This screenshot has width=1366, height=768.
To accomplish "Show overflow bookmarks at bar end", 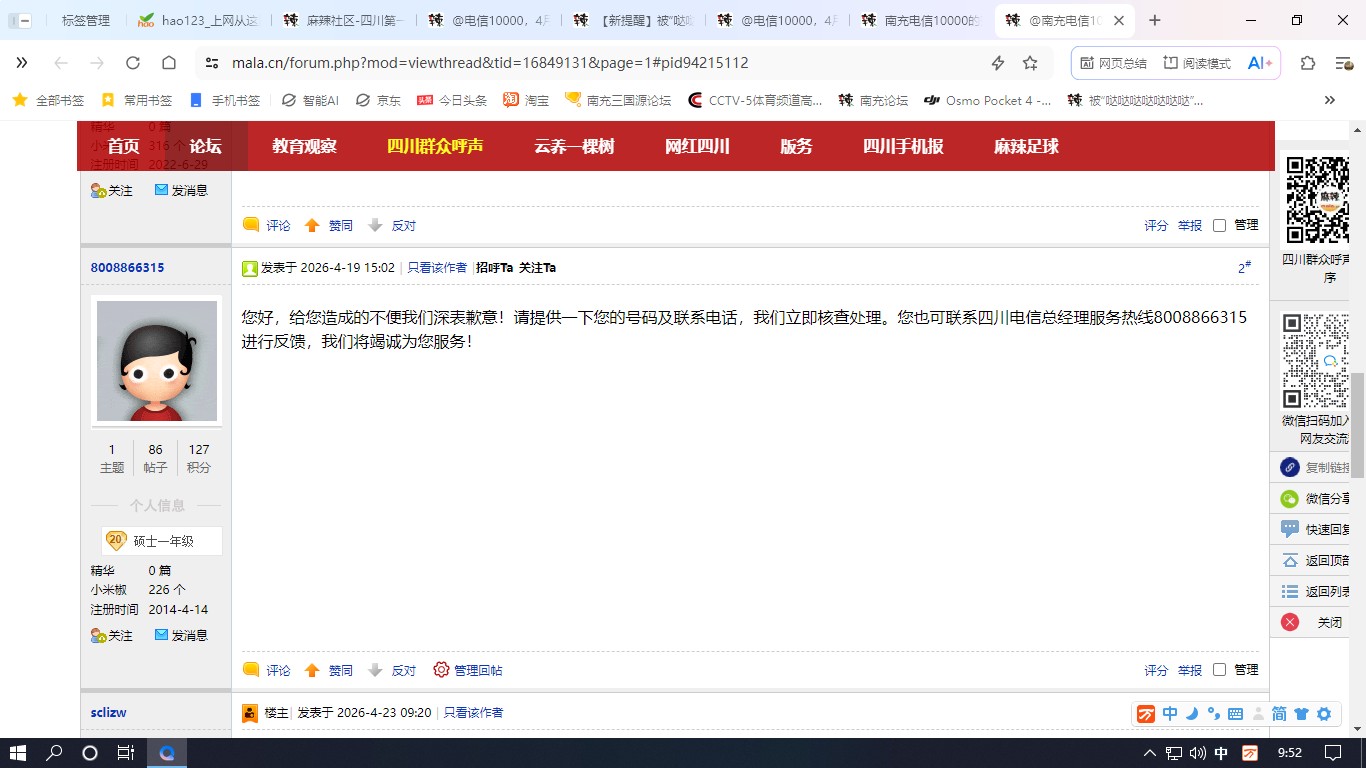I will click(1329, 100).
